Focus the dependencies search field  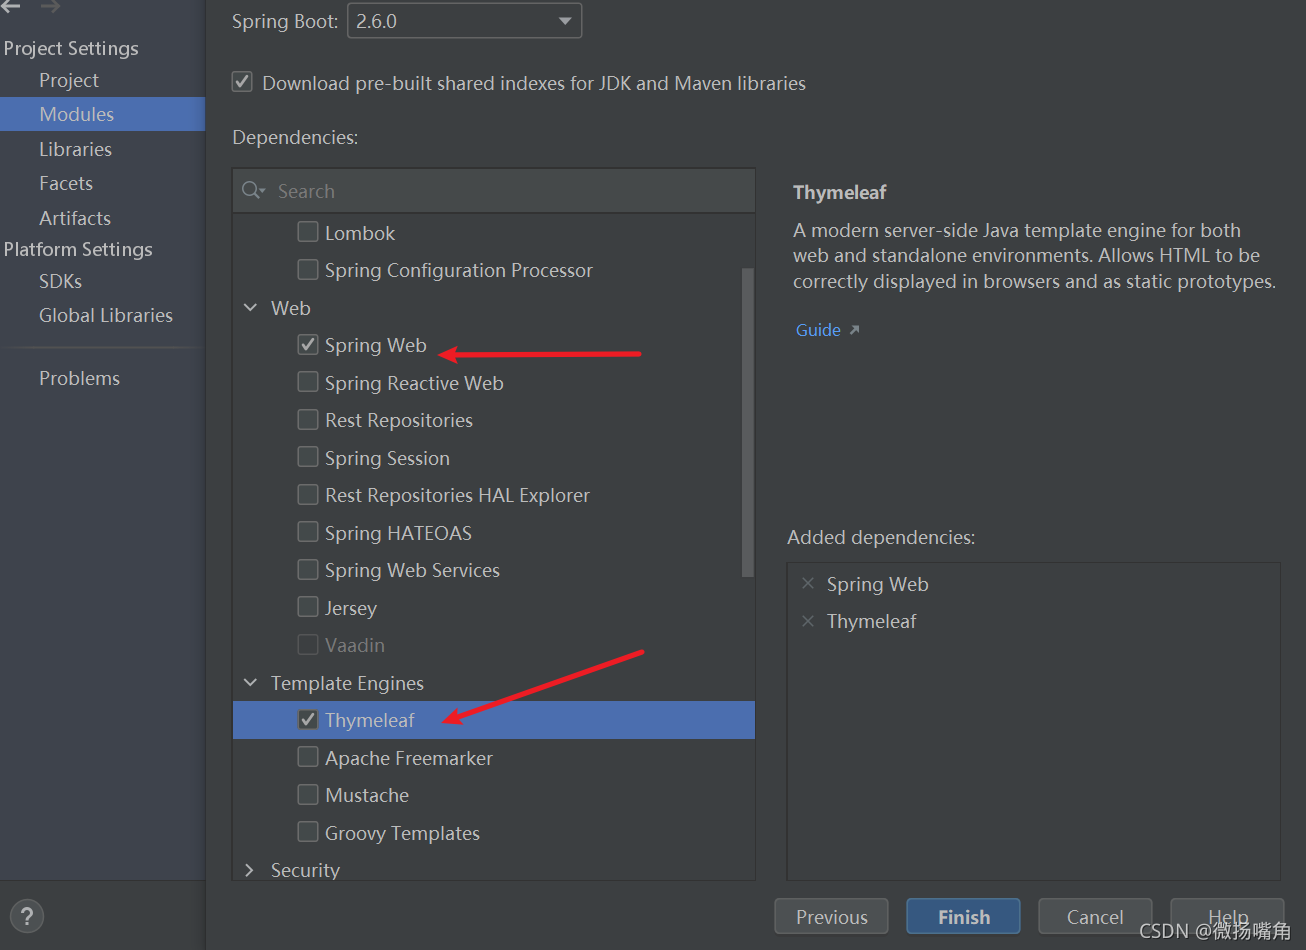494,191
